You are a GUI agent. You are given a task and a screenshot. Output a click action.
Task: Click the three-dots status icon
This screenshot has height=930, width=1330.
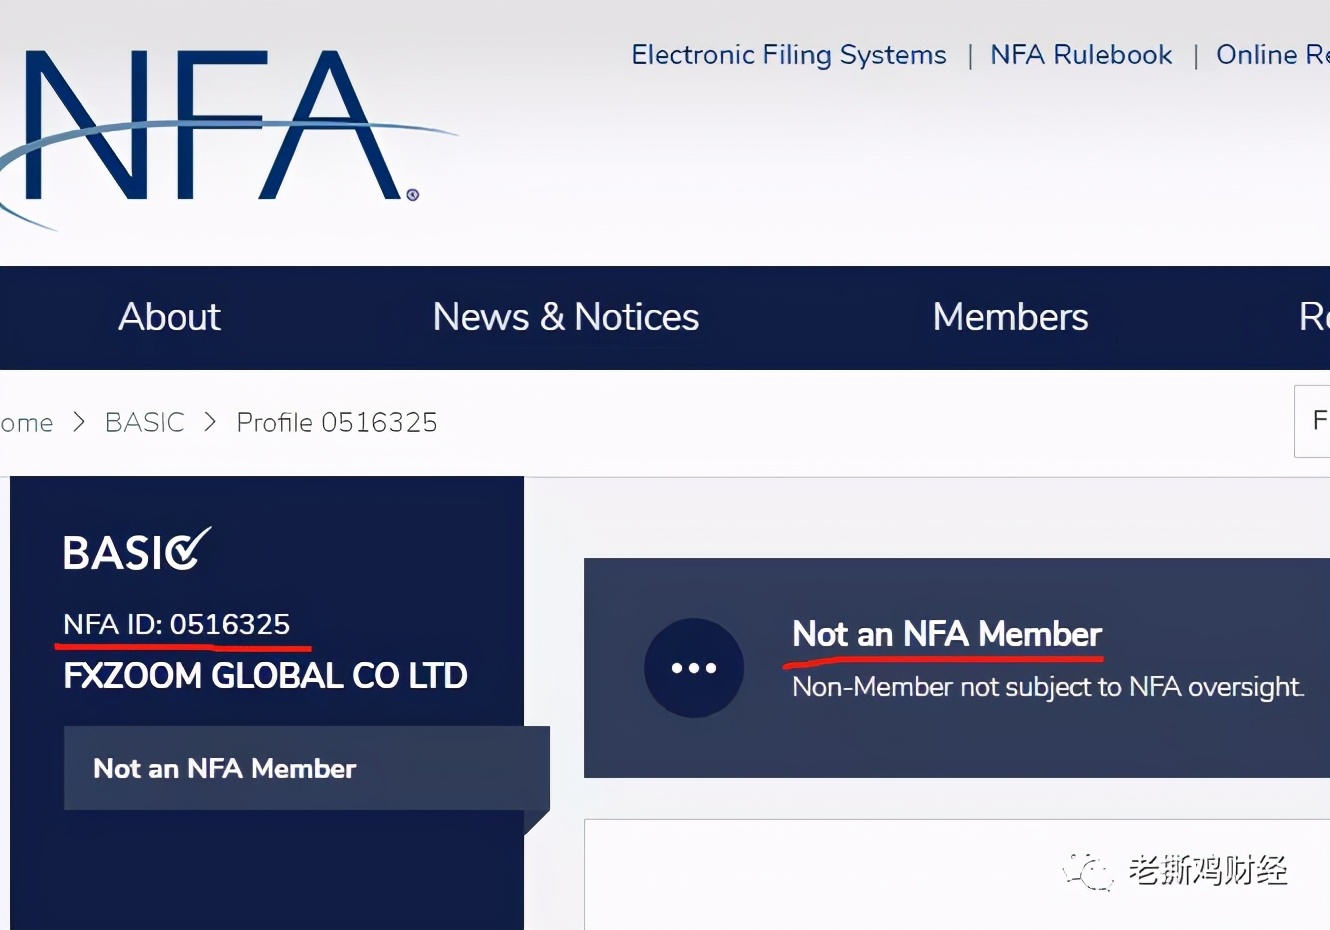tap(694, 668)
